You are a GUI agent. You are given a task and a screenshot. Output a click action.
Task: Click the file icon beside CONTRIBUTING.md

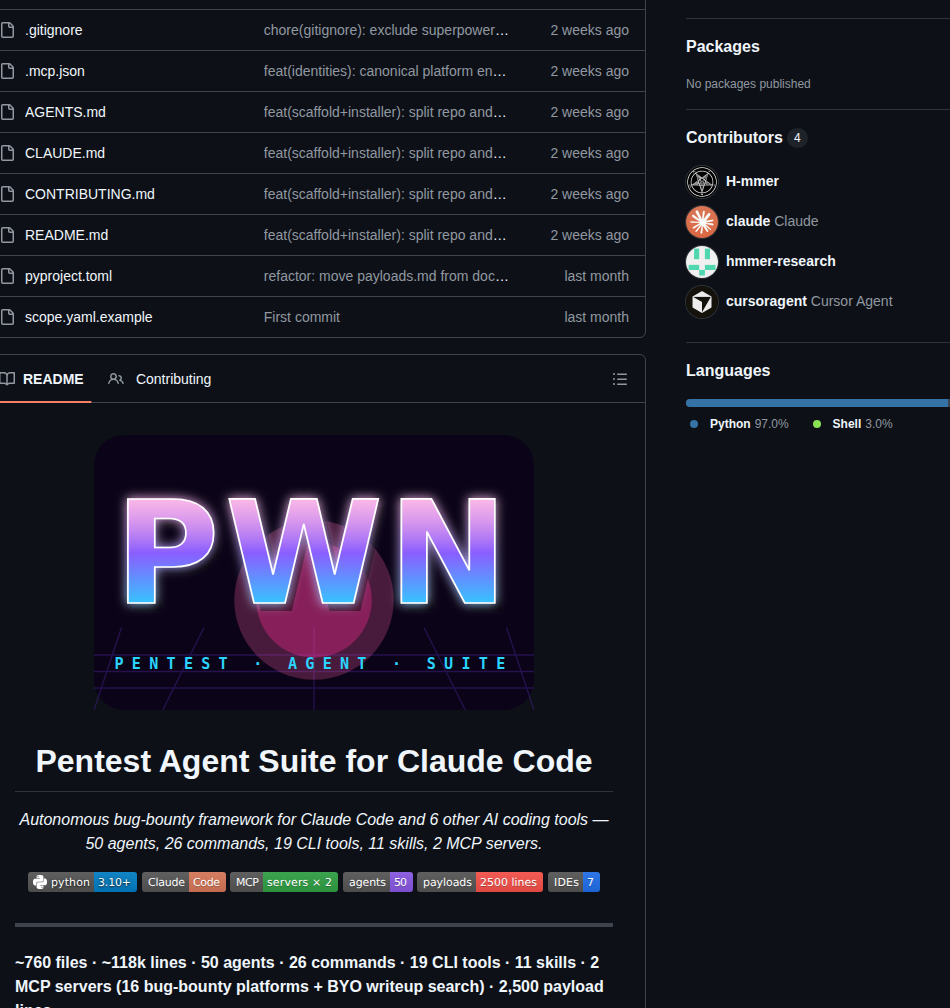click(x=7, y=194)
